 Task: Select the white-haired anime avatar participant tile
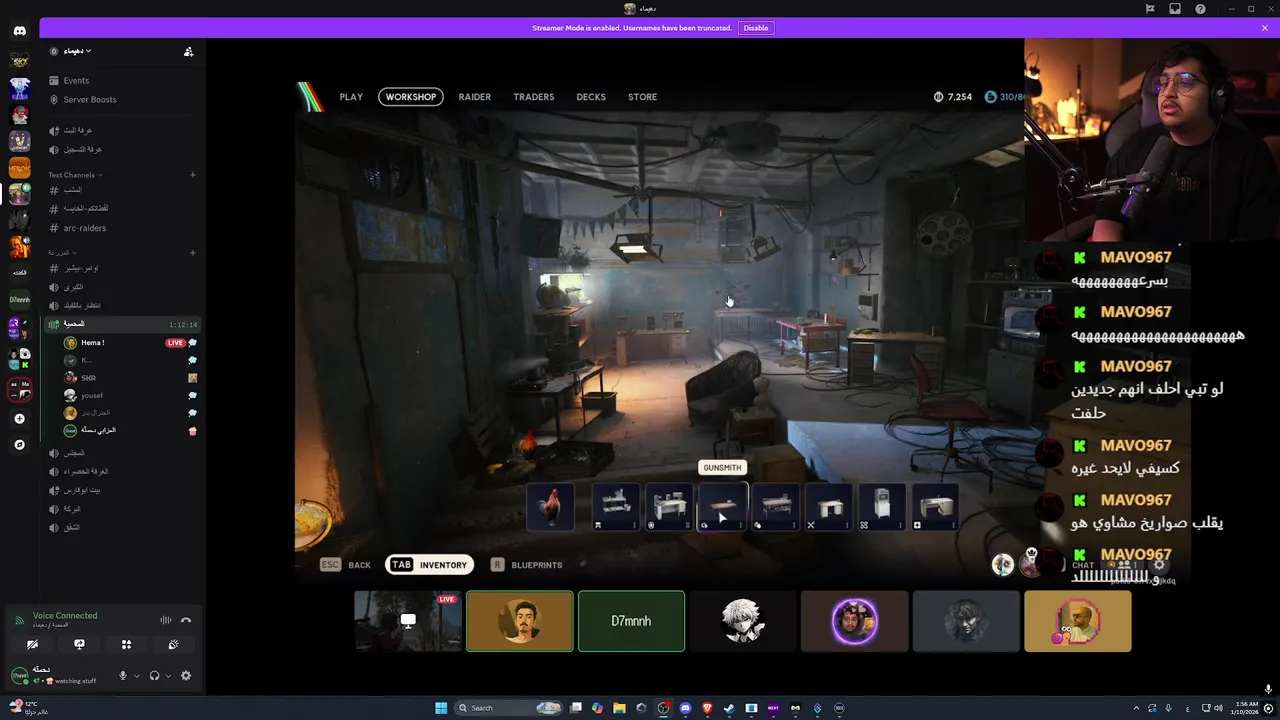click(x=743, y=621)
